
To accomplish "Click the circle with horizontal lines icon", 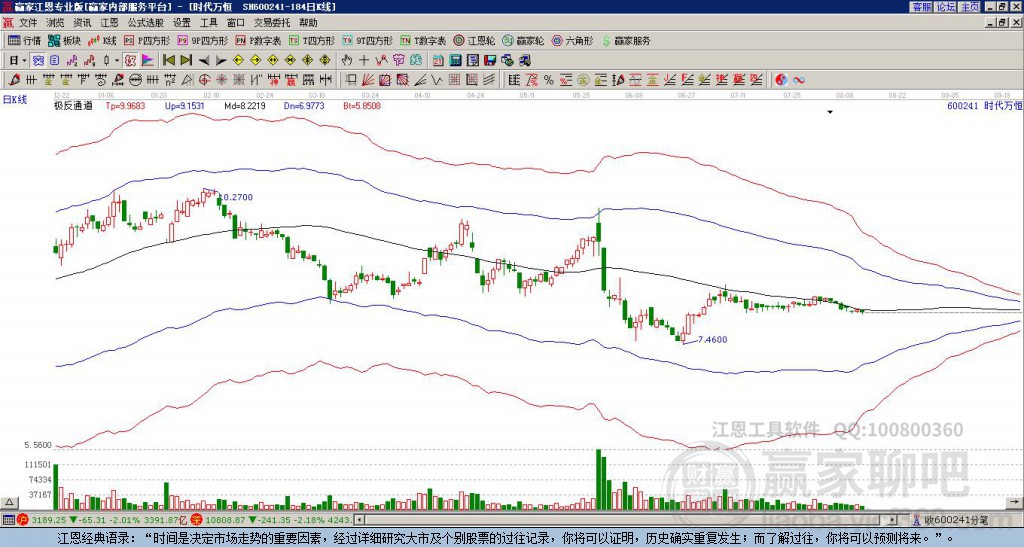I will pyautogui.click(x=135, y=80).
